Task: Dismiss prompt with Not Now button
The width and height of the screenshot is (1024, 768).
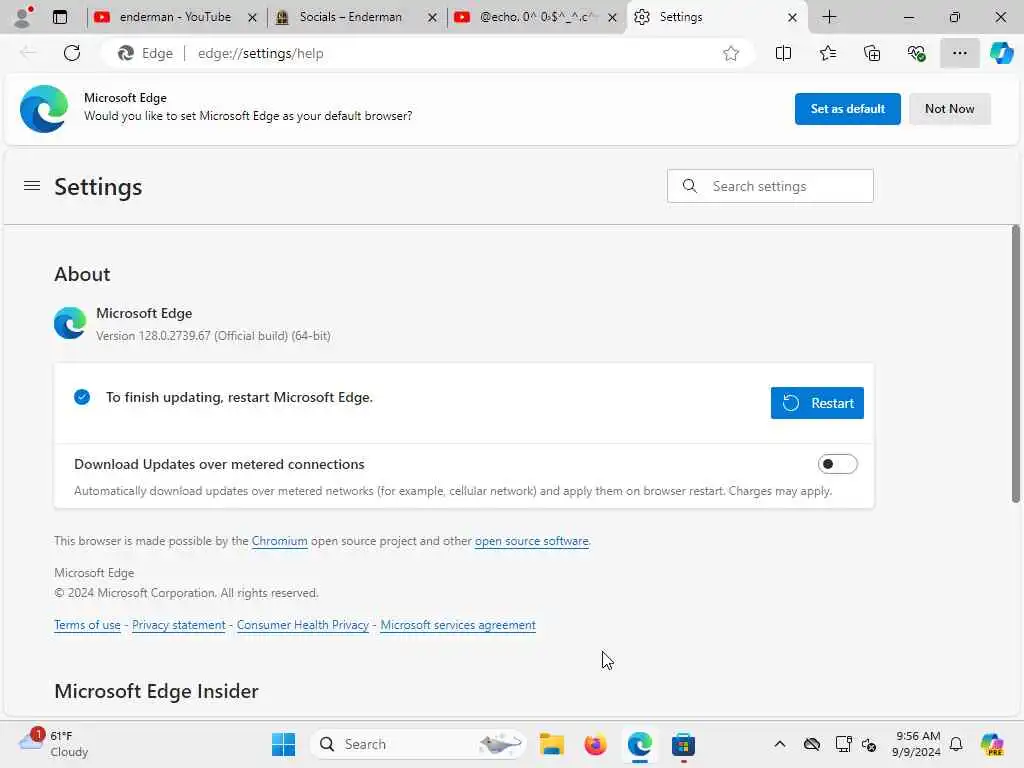Action: [950, 109]
